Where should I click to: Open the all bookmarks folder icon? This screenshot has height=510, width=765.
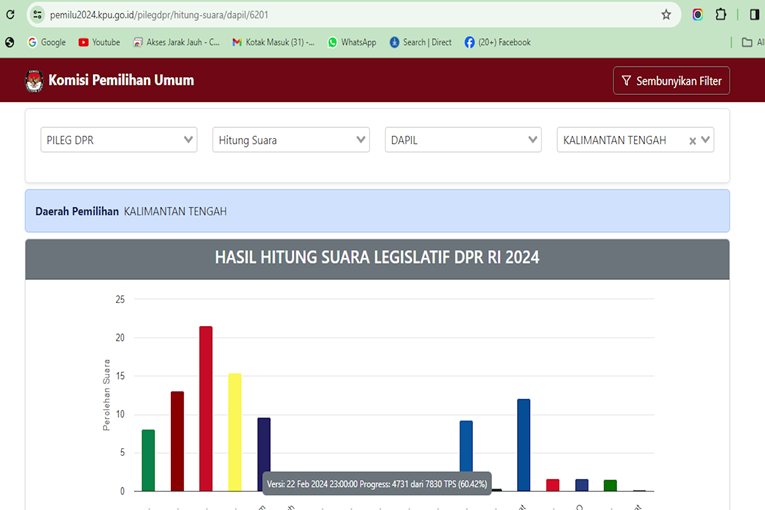(747, 42)
